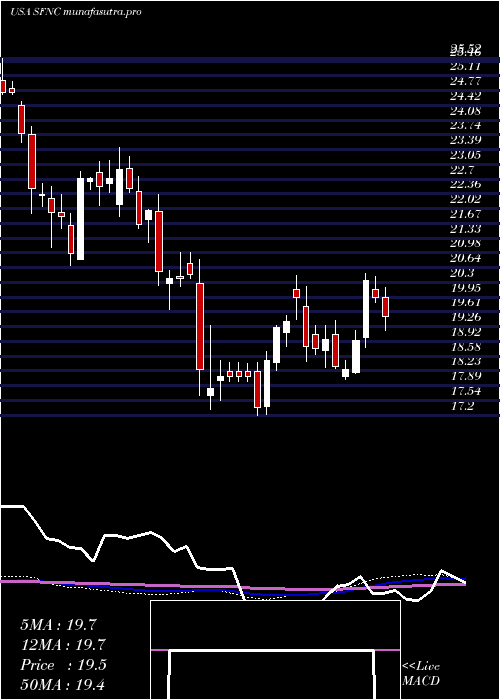Click the 17.2 price axis label
Image resolution: width=500 pixels, height=700 pixels.
click(x=462, y=406)
